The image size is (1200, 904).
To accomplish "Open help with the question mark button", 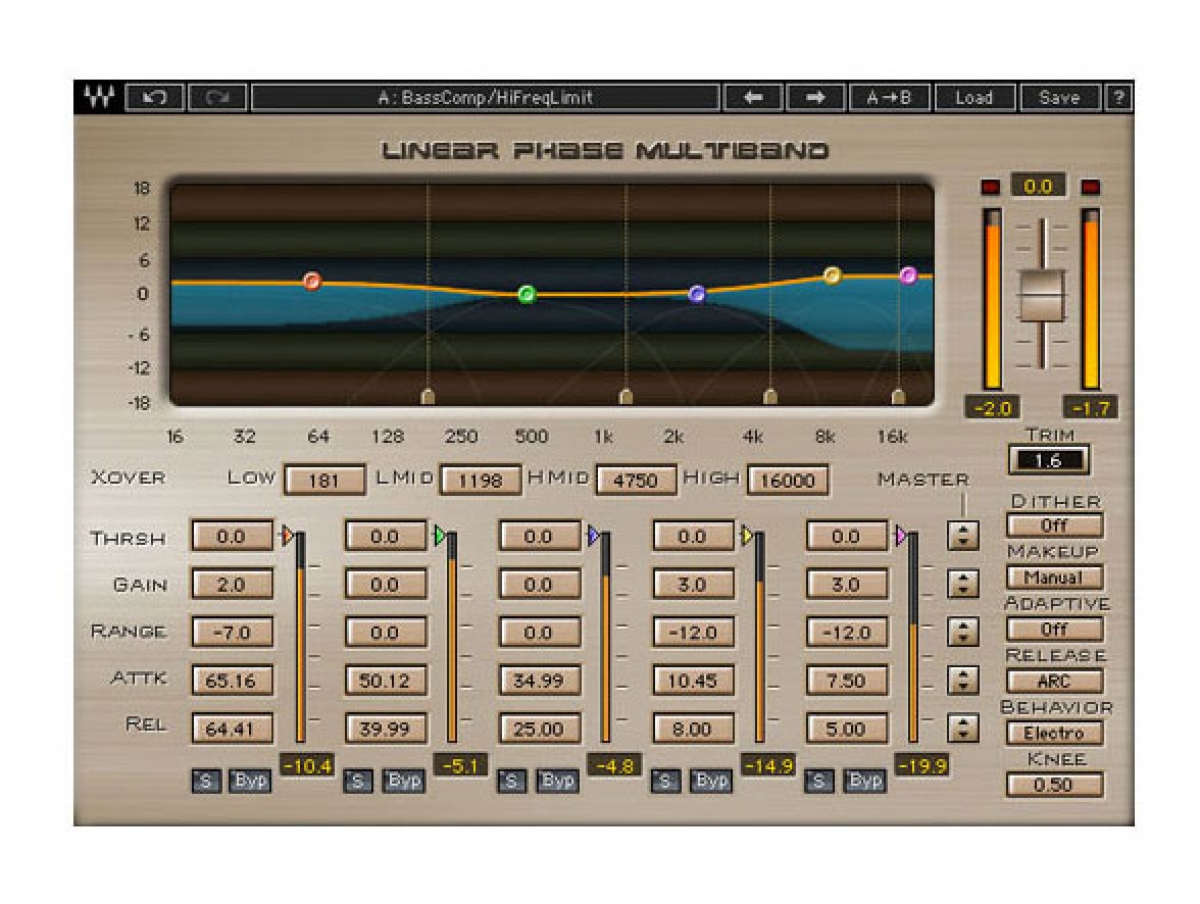I will (x=1118, y=97).
